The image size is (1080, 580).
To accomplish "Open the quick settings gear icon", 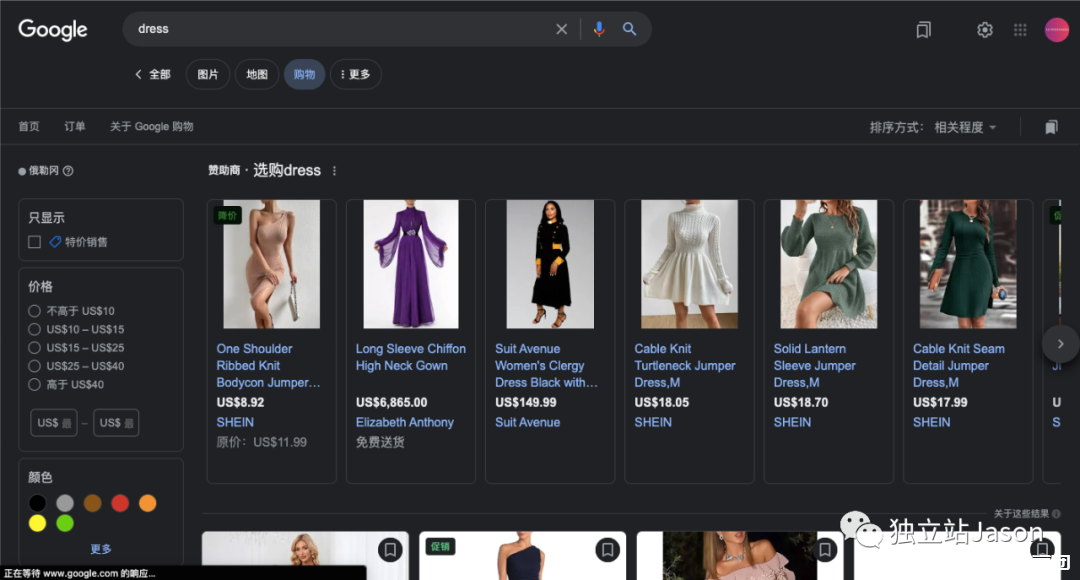I will pos(984,29).
